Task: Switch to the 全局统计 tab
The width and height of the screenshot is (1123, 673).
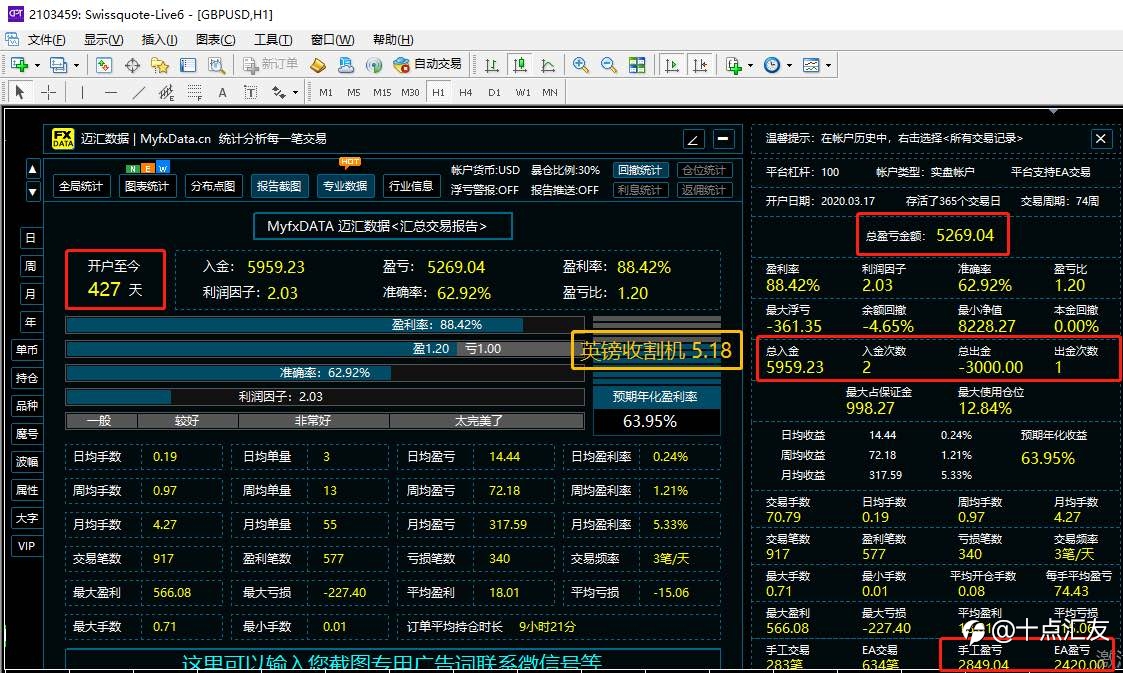Action: coord(81,186)
